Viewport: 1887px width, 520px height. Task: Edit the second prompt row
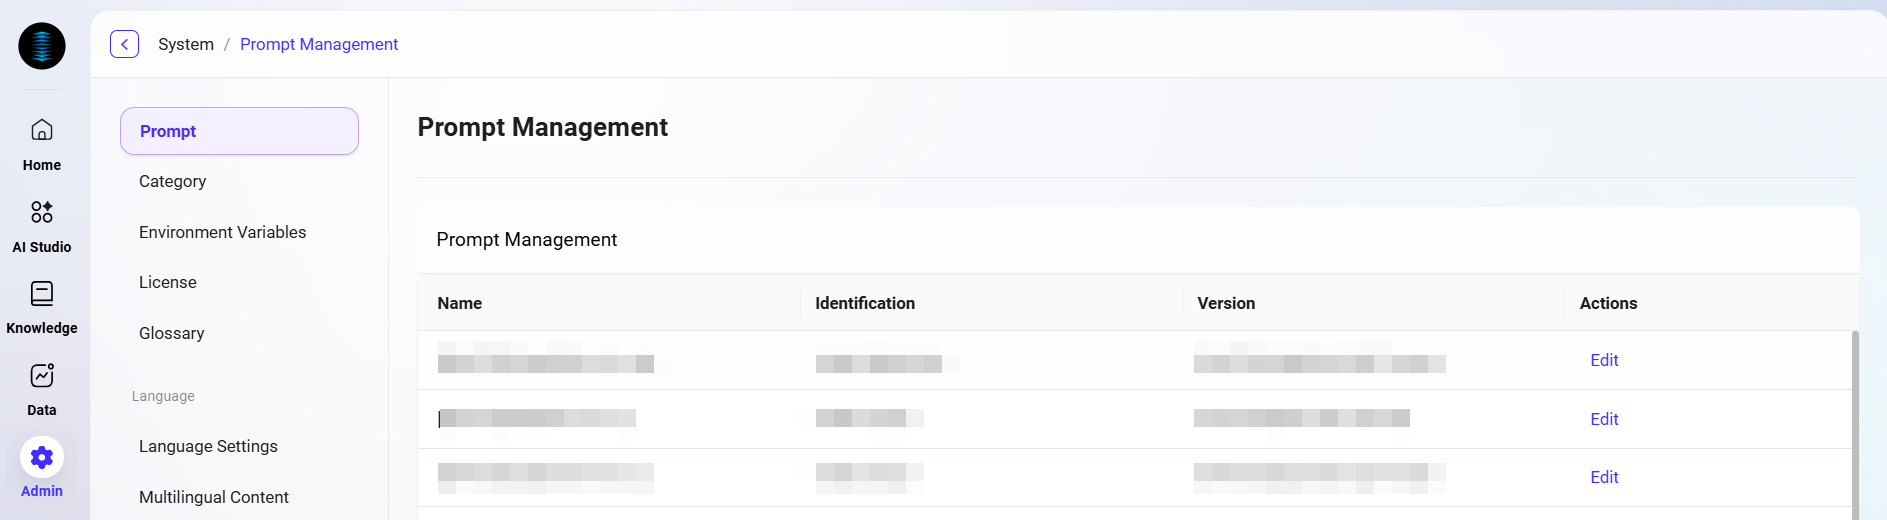pyautogui.click(x=1604, y=419)
